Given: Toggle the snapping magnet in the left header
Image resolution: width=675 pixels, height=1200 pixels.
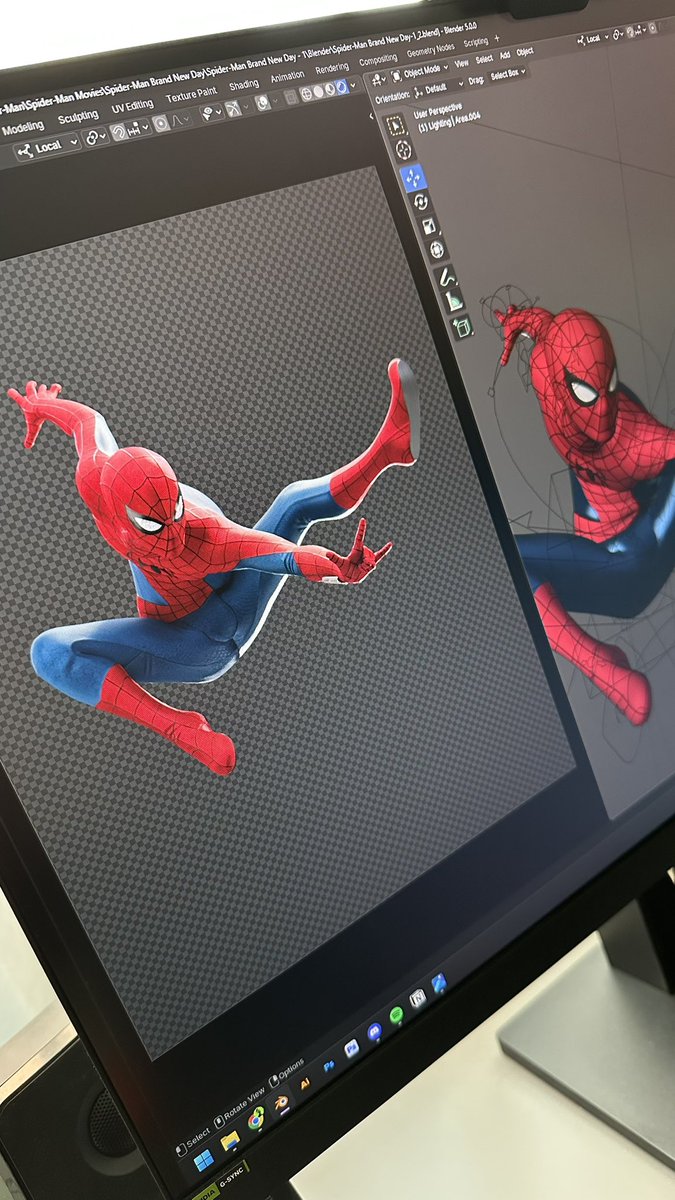Looking at the screenshot, I should [117, 132].
